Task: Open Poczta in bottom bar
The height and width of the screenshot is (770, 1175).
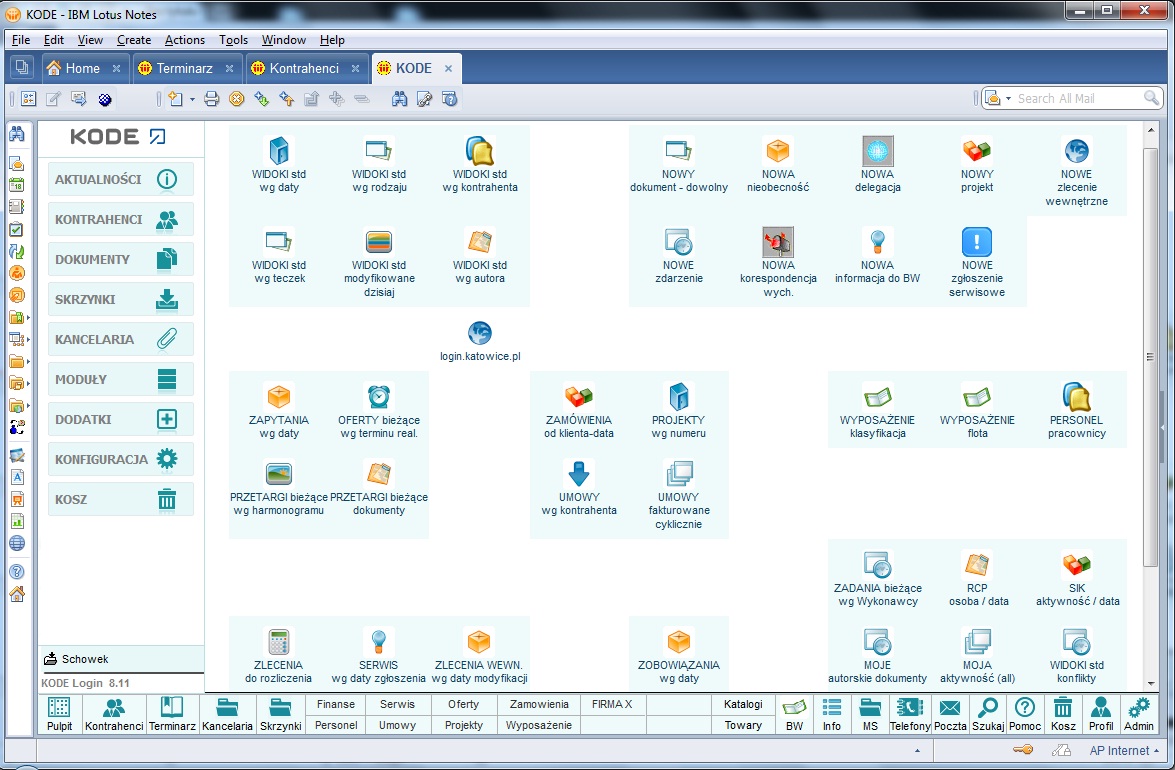Action: pos(949,714)
